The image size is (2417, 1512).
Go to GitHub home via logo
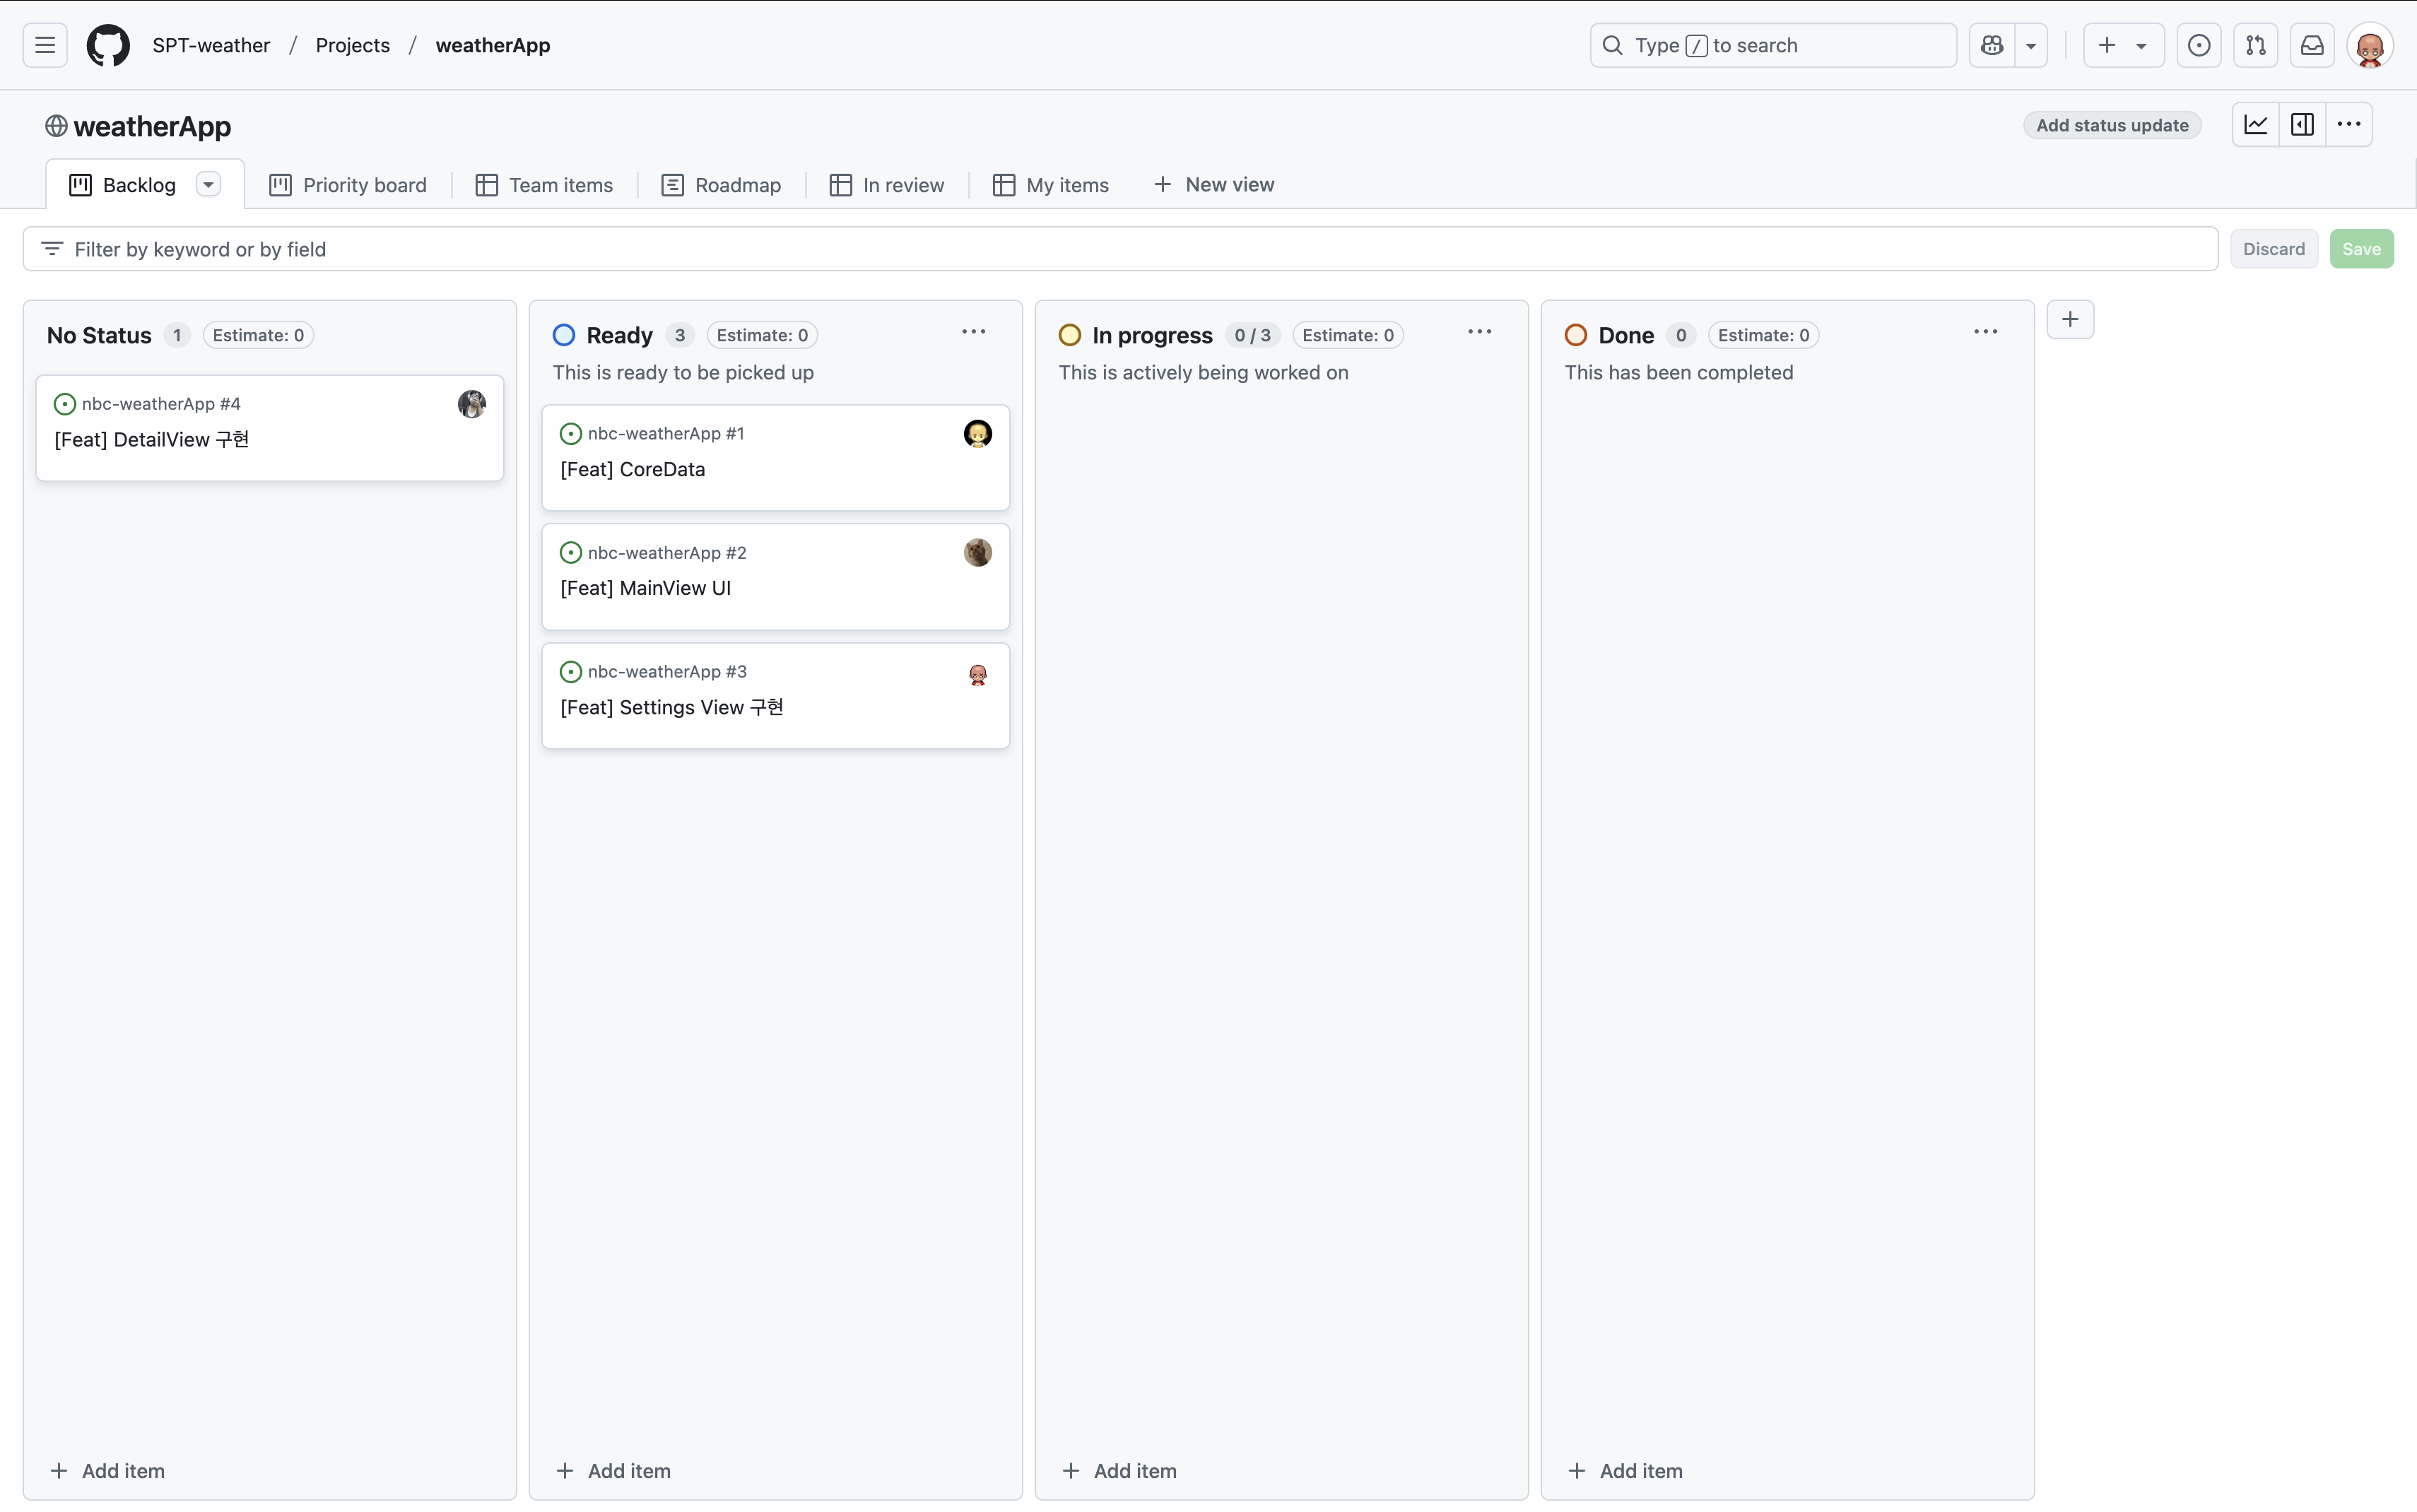coord(108,45)
